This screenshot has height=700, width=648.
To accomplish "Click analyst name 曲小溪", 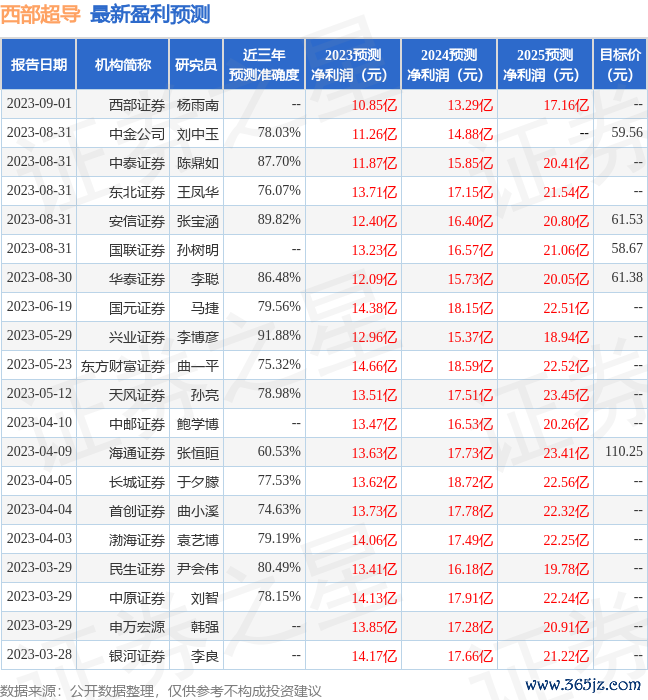I will click(x=198, y=512).
